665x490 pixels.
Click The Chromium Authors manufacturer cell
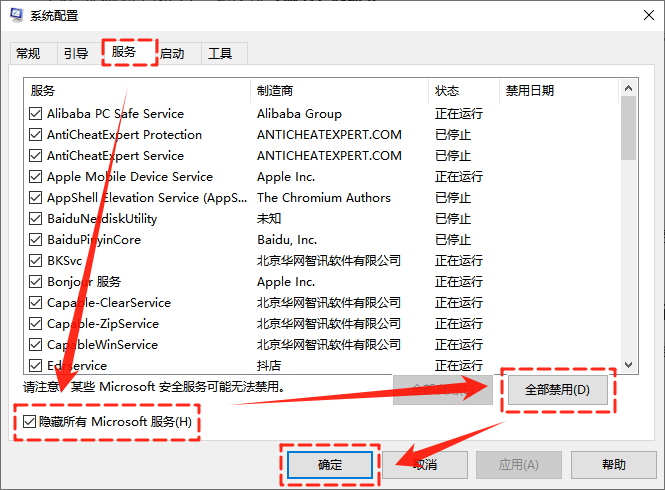(324, 198)
